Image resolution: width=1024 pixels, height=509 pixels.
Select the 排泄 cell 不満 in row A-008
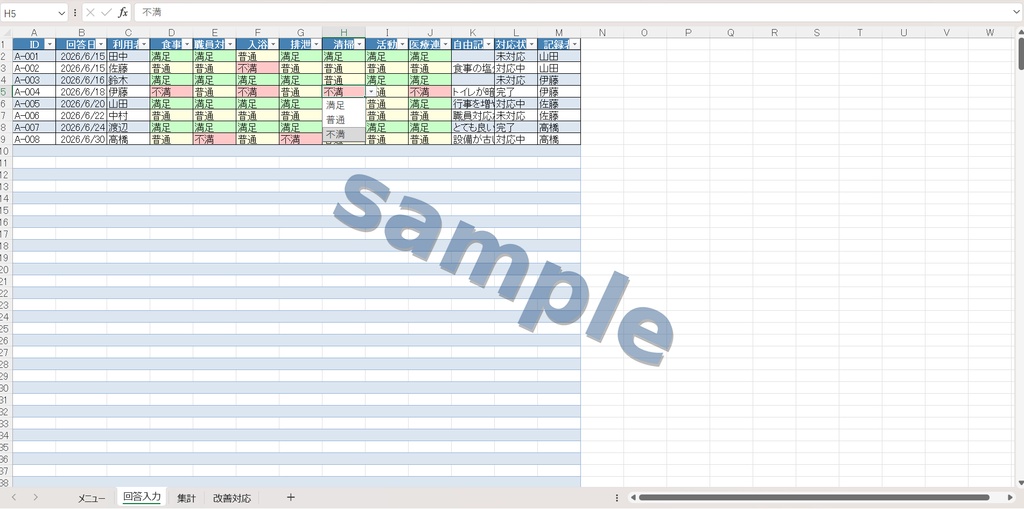click(x=300, y=139)
